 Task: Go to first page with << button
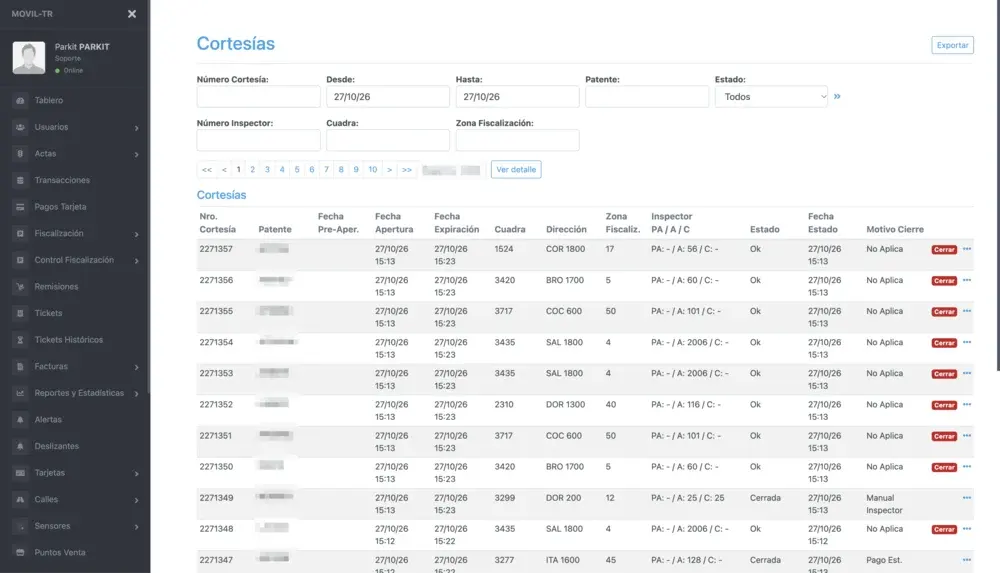click(x=207, y=170)
